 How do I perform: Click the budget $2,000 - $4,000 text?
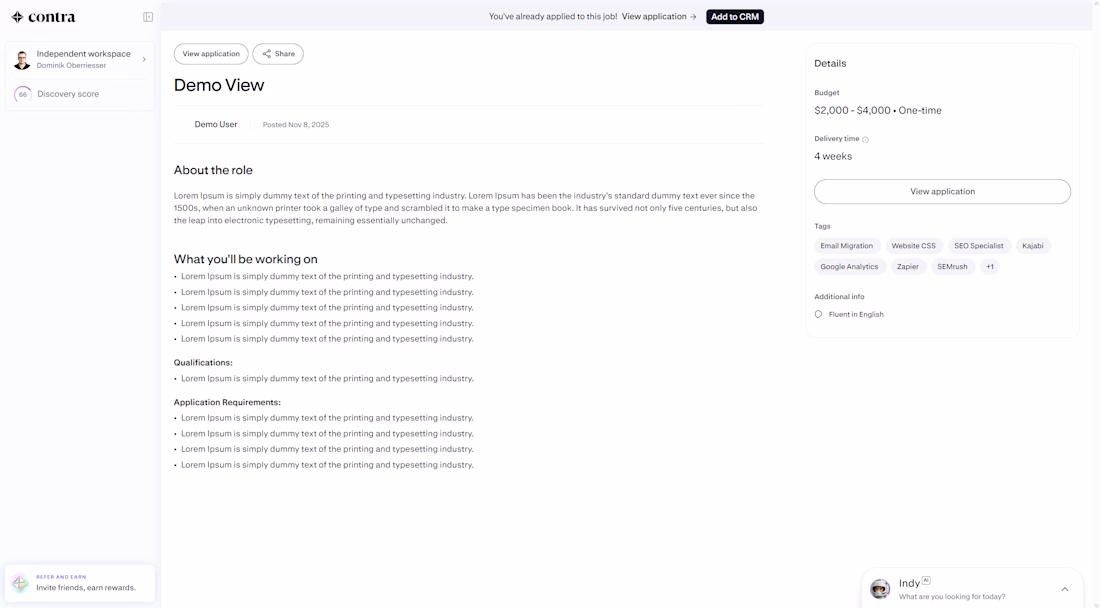point(852,110)
